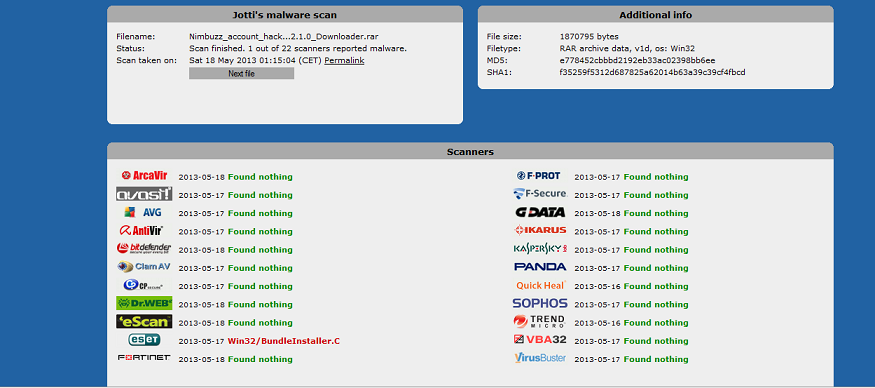The width and height of the screenshot is (875, 388).
Task: Click the ESET scanner logo
Action: coord(144,339)
